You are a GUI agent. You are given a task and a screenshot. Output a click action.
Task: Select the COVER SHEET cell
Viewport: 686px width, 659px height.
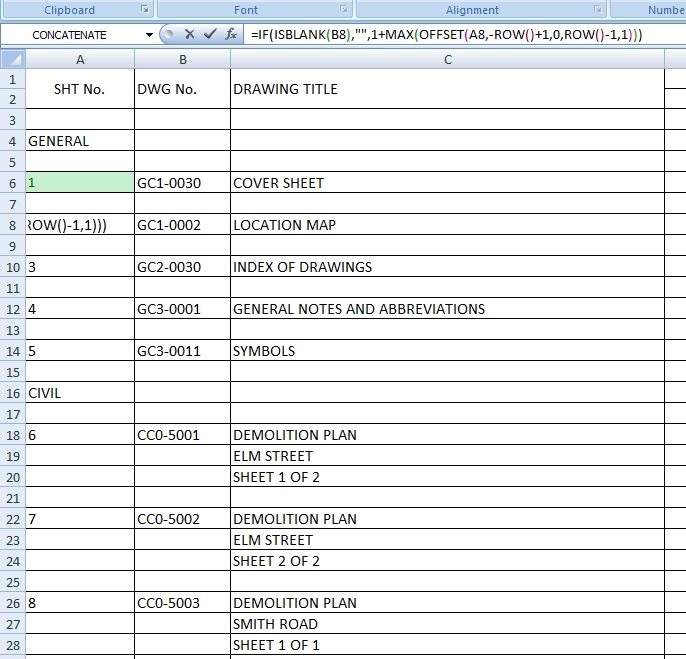point(448,182)
